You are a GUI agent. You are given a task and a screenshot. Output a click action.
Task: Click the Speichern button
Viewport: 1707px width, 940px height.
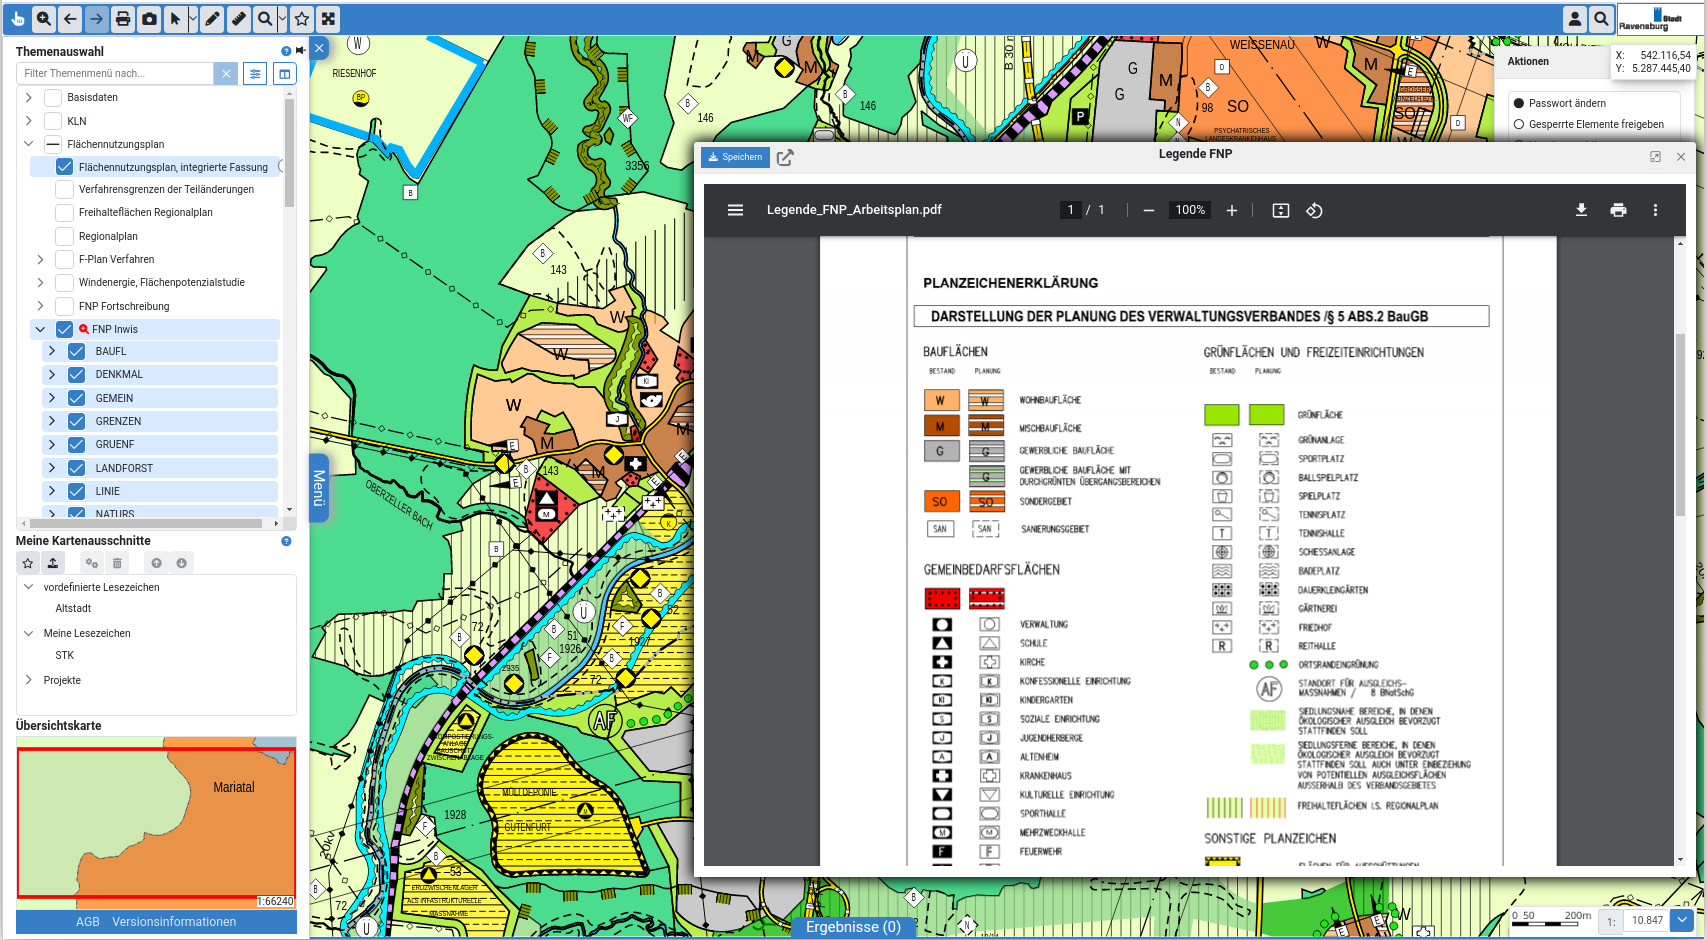point(735,157)
